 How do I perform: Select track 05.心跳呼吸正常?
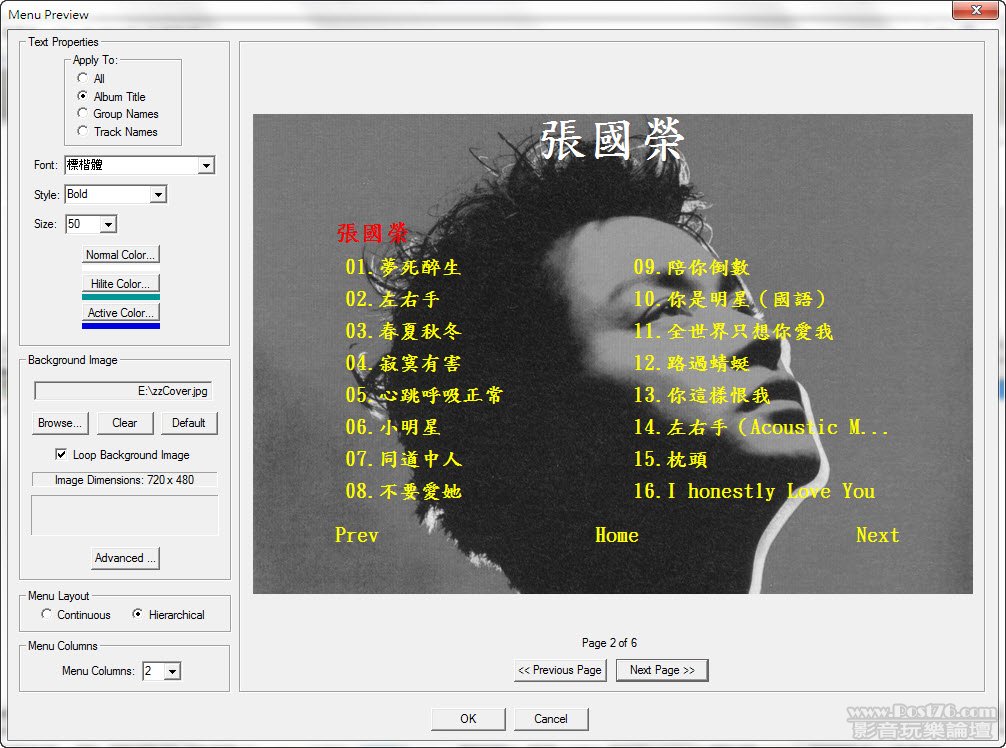click(424, 395)
